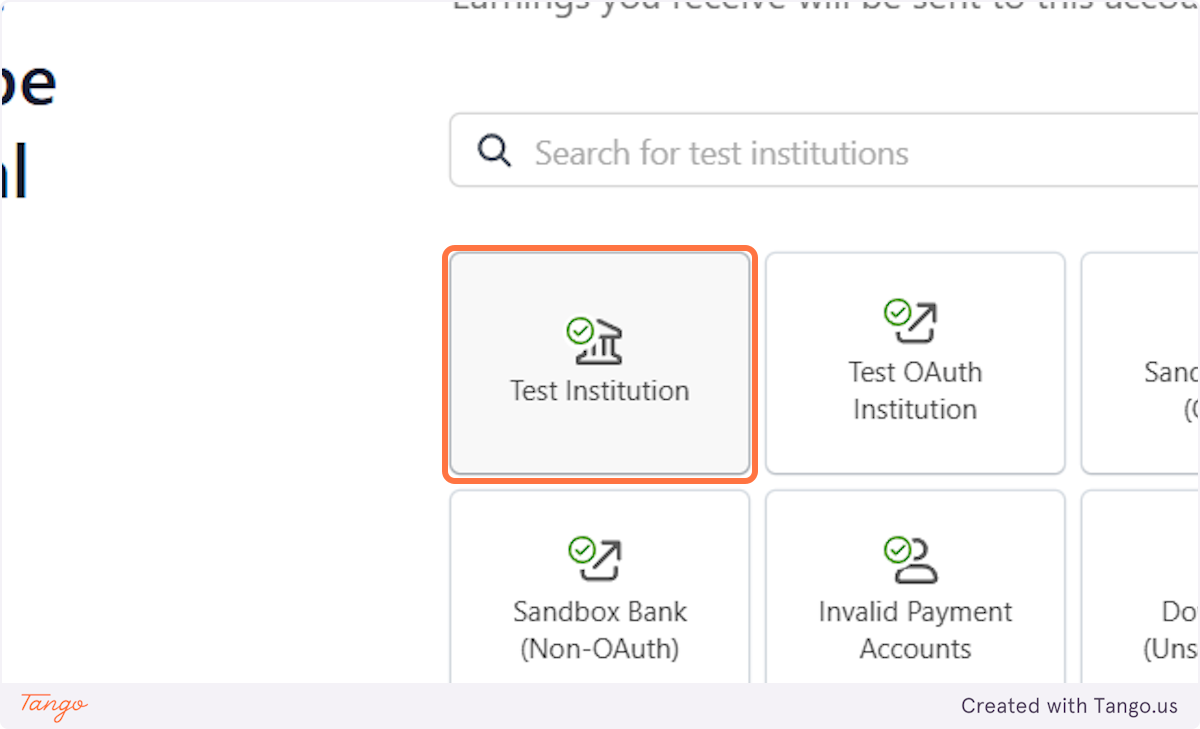
Task: Click the Sandbox Bank external arrow icon
Action: (599, 560)
